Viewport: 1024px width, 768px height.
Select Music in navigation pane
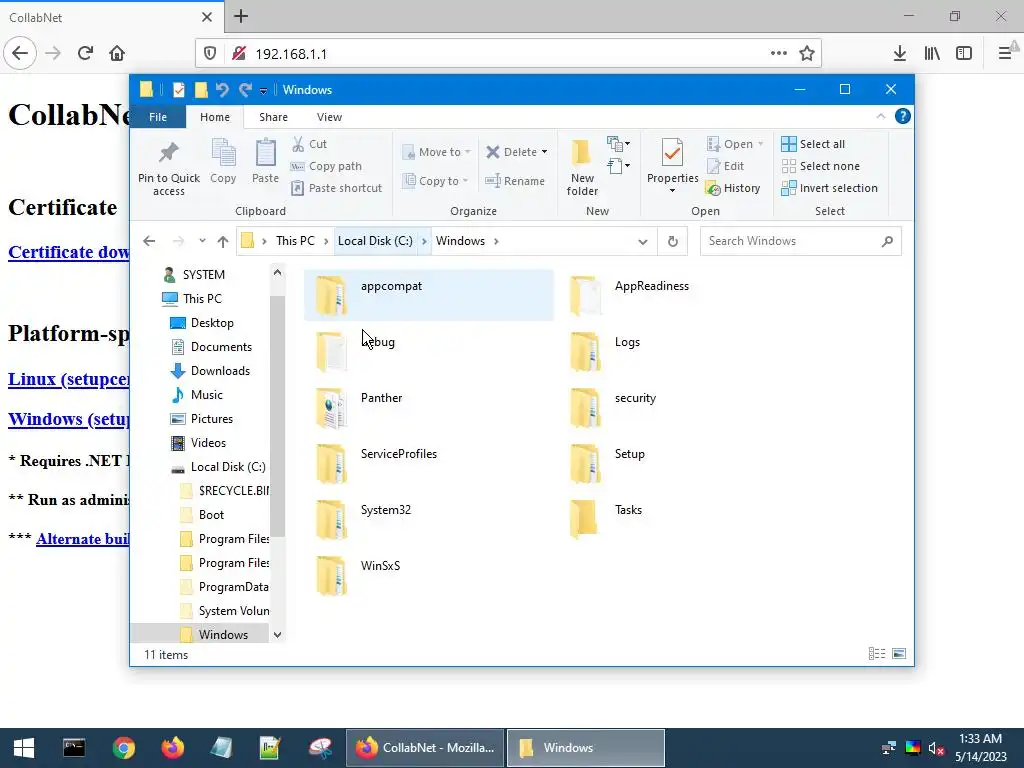tap(206, 394)
